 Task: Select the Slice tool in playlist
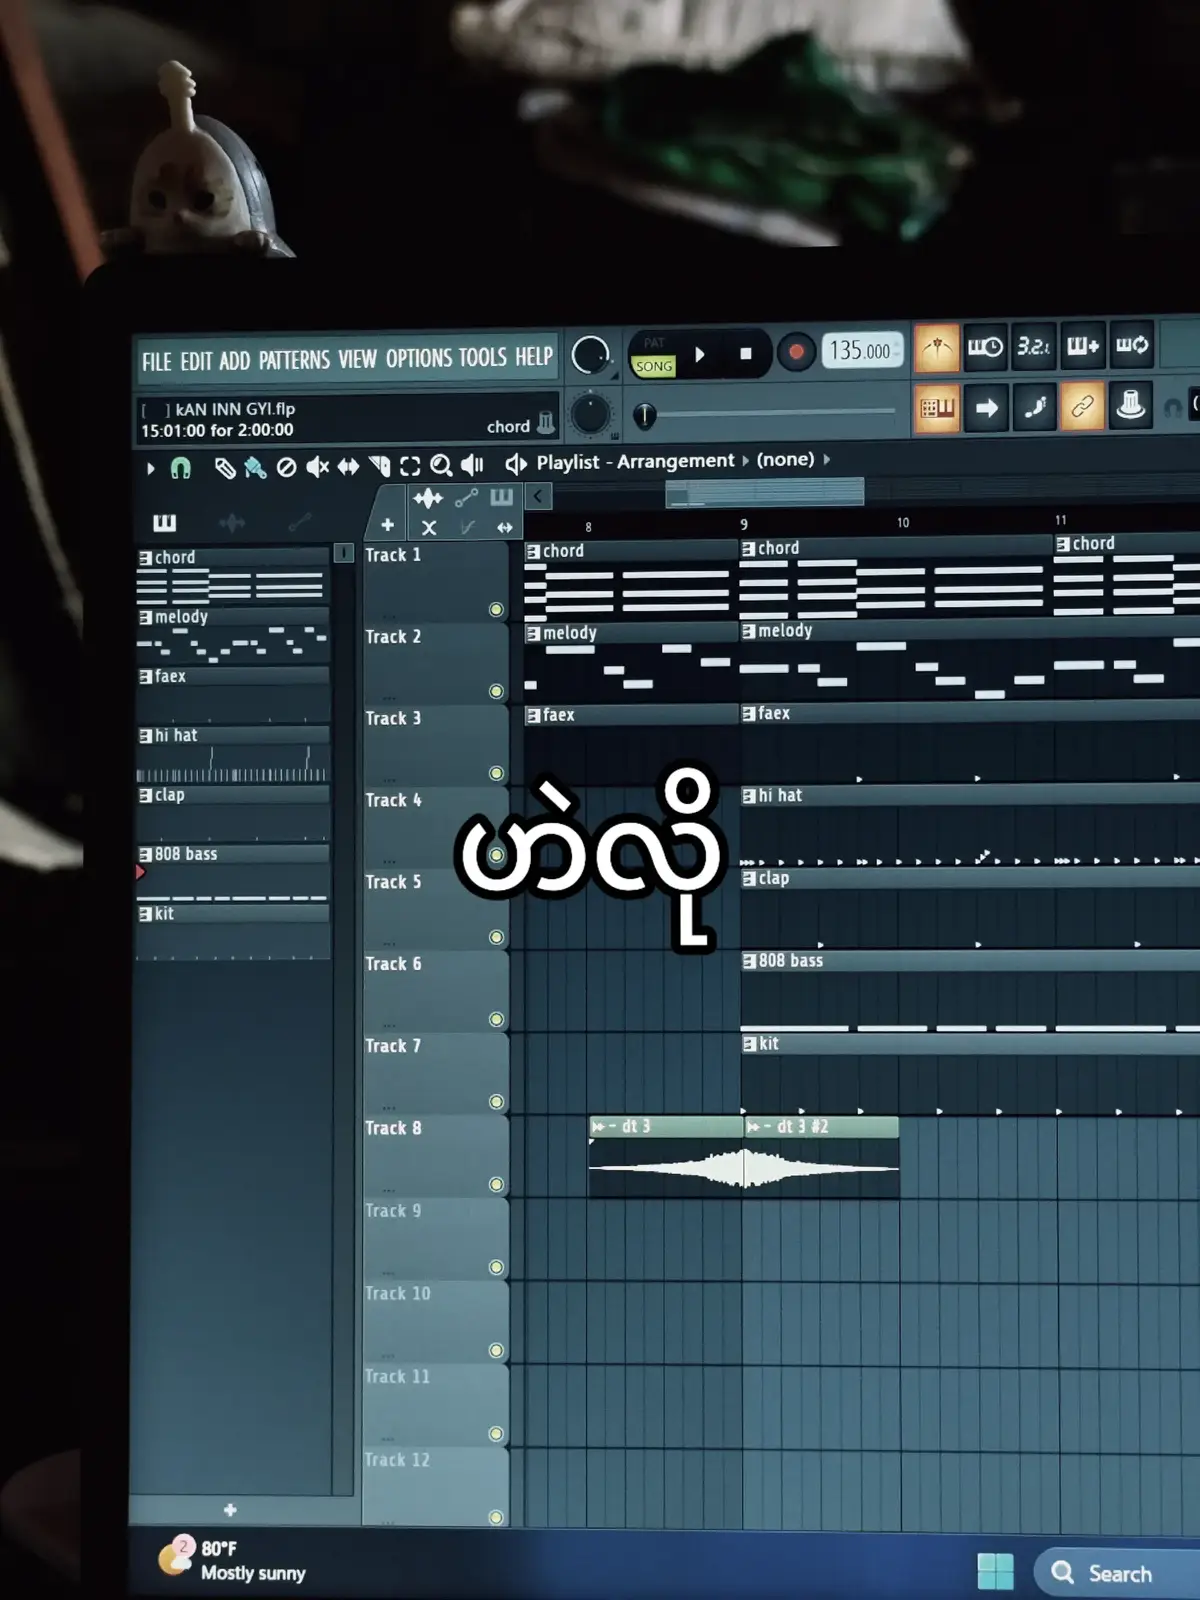coord(379,466)
